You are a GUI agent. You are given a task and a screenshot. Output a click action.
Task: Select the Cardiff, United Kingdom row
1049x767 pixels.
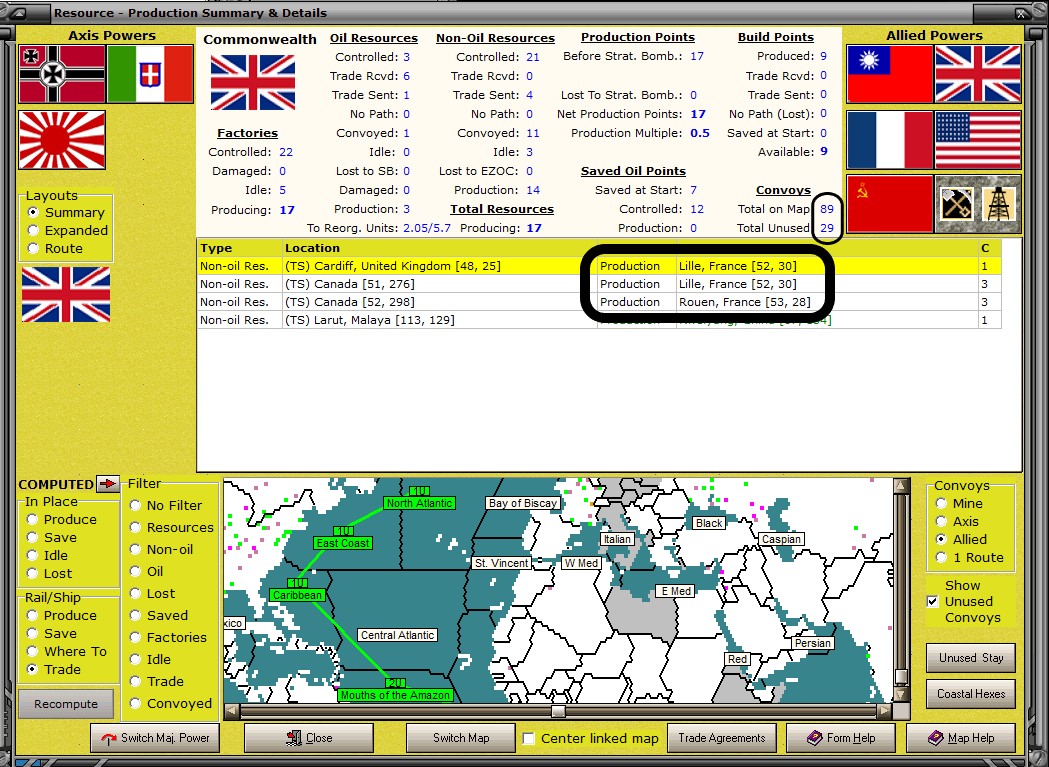point(599,266)
